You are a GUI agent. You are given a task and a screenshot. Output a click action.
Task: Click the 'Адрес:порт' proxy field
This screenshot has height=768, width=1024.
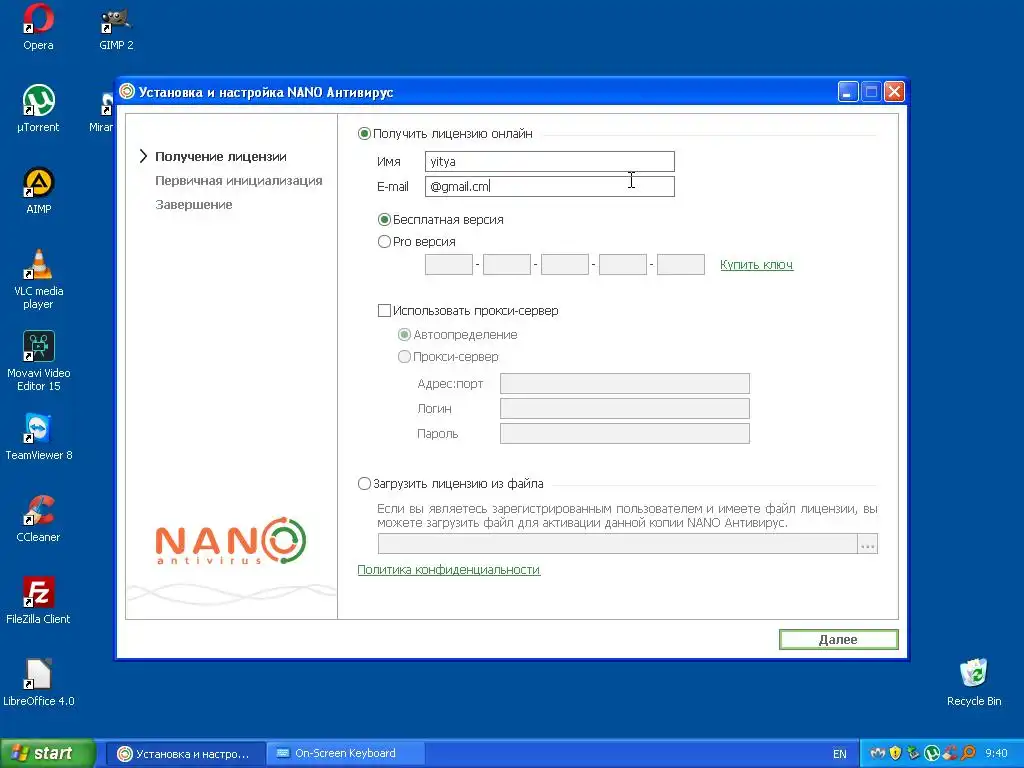point(625,383)
